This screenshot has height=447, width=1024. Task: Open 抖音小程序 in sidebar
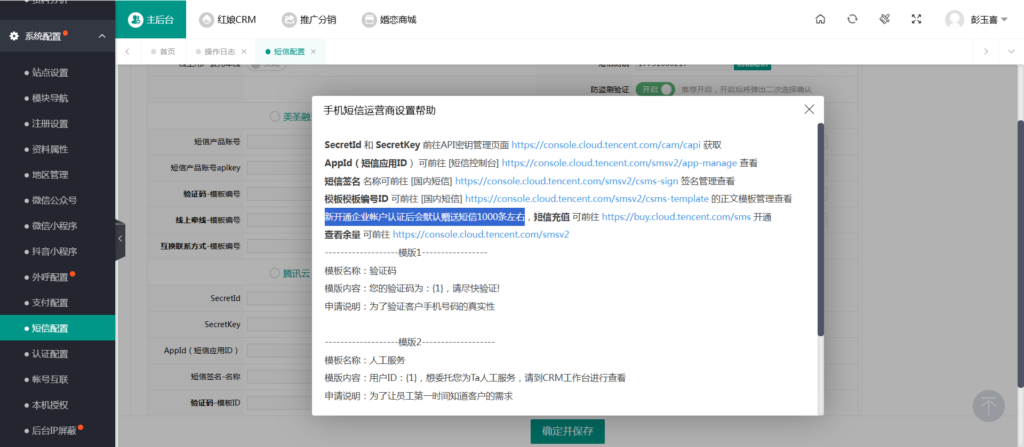pyautogui.click(x=55, y=252)
